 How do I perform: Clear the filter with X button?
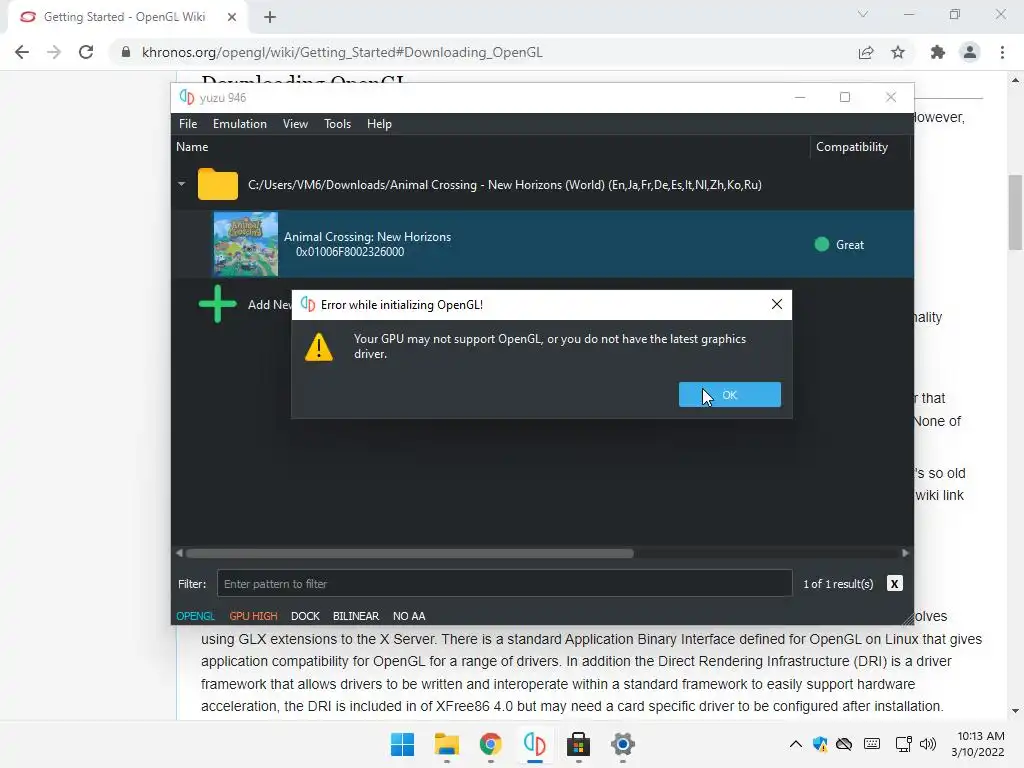click(895, 583)
